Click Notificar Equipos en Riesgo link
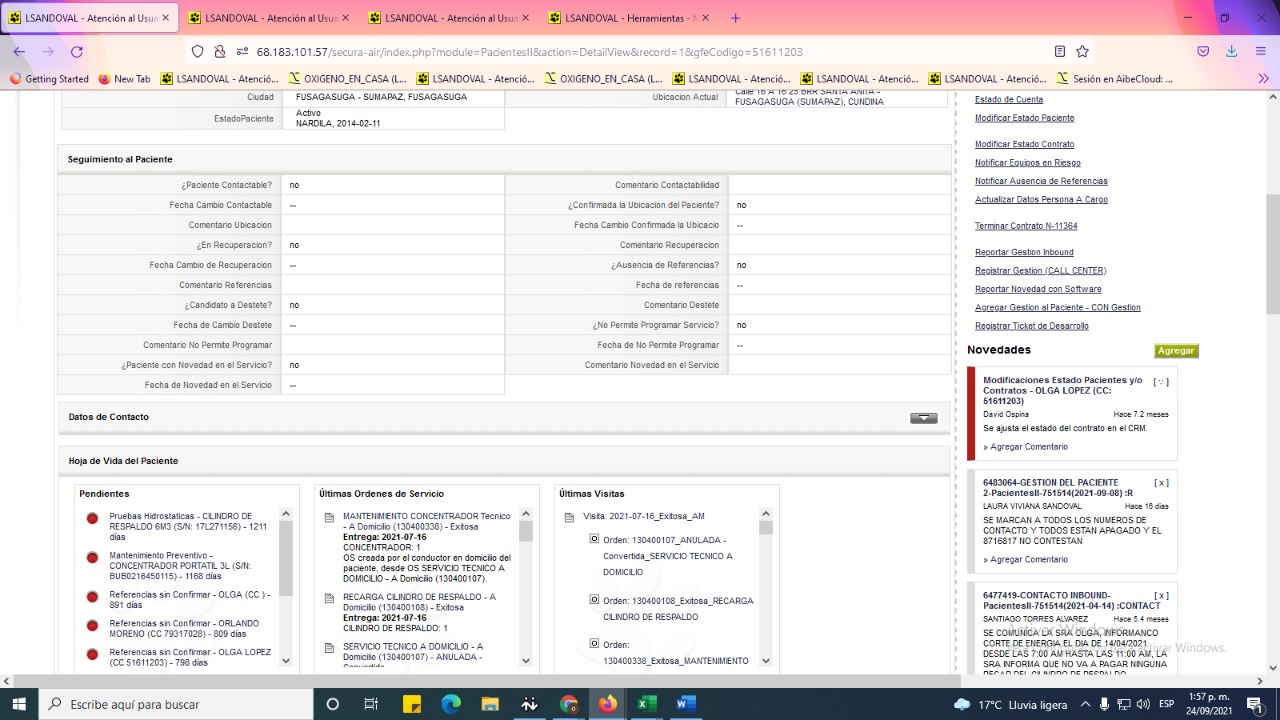Viewport: 1280px width, 720px height. click(x=1028, y=163)
